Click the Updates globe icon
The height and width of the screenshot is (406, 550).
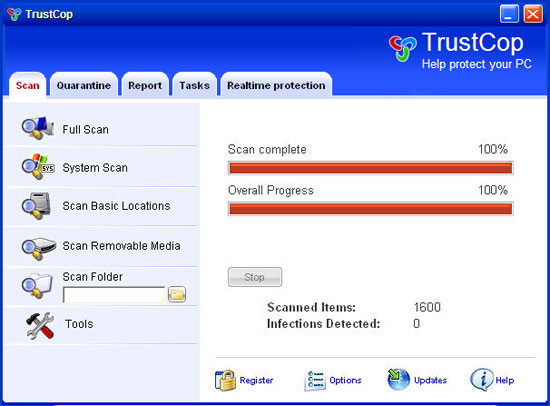coord(398,379)
